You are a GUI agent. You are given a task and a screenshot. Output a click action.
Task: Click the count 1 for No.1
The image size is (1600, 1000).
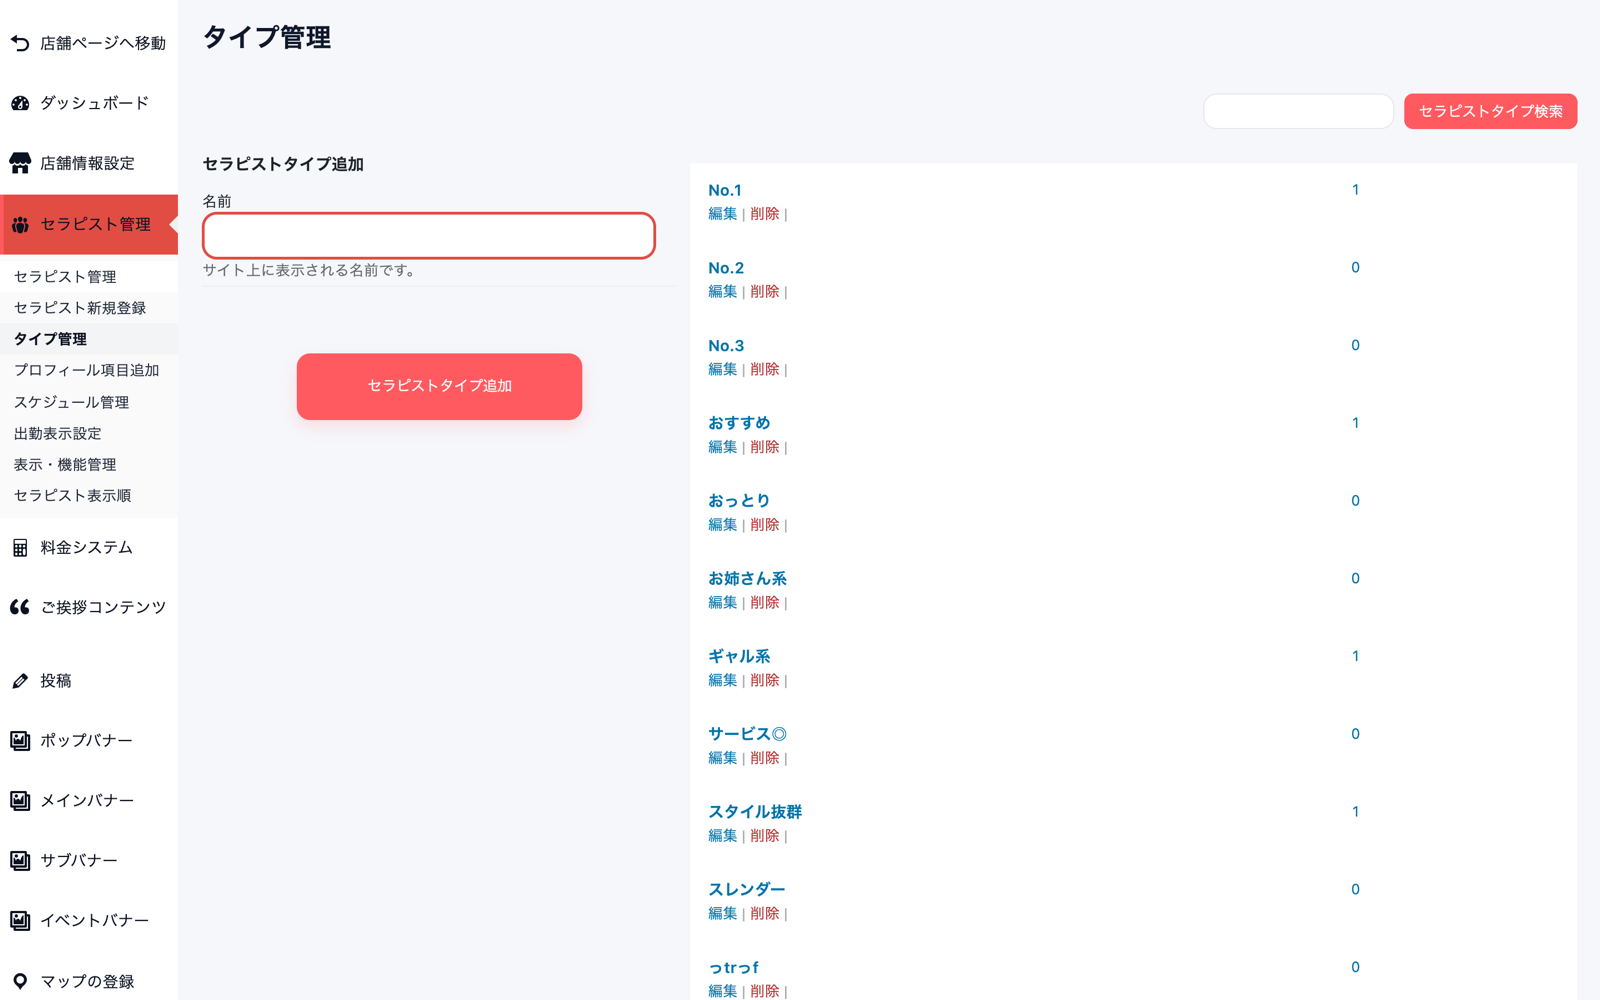[1355, 190]
